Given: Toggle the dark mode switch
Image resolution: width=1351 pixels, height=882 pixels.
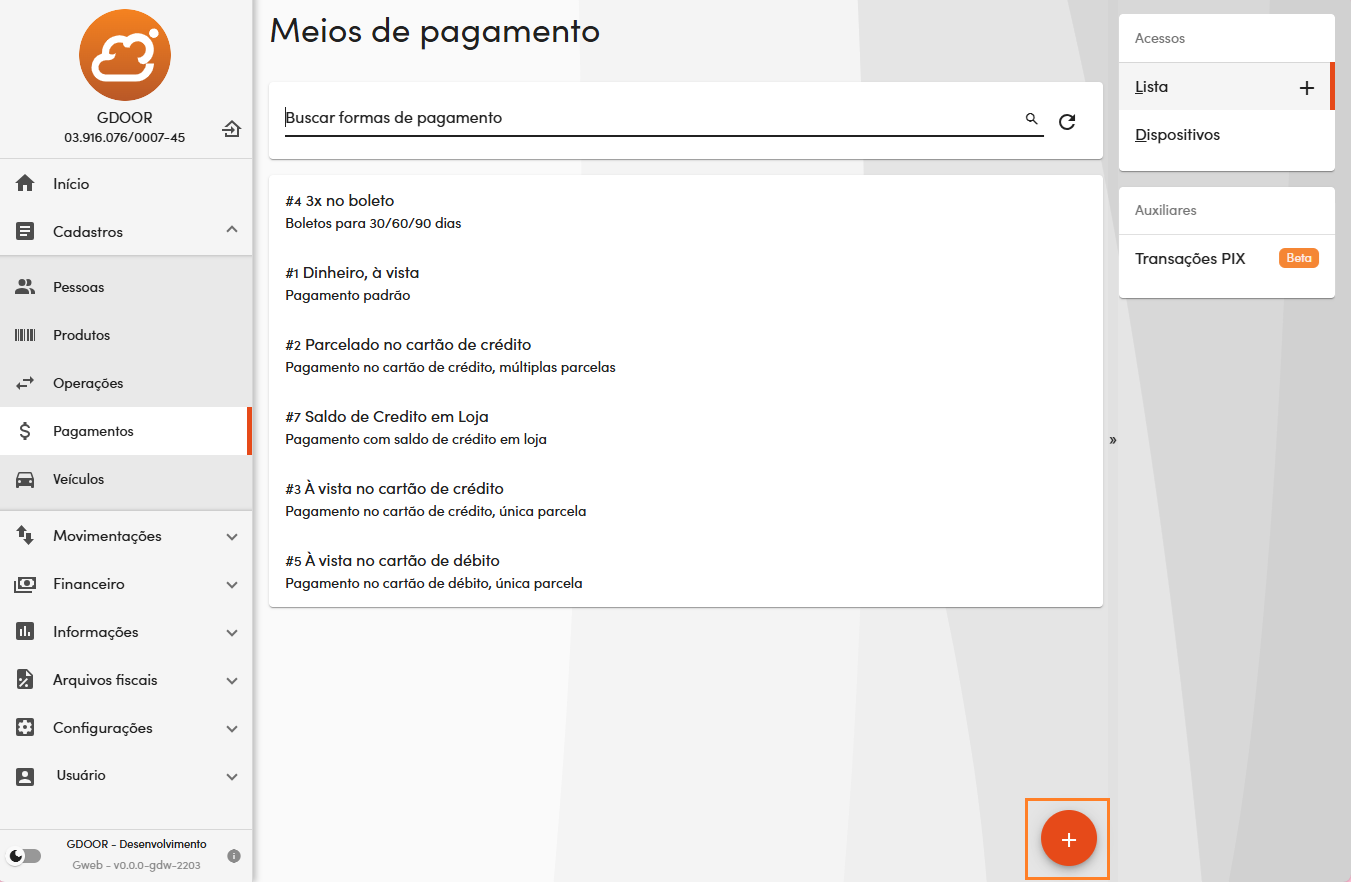Looking at the screenshot, I should (x=25, y=856).
